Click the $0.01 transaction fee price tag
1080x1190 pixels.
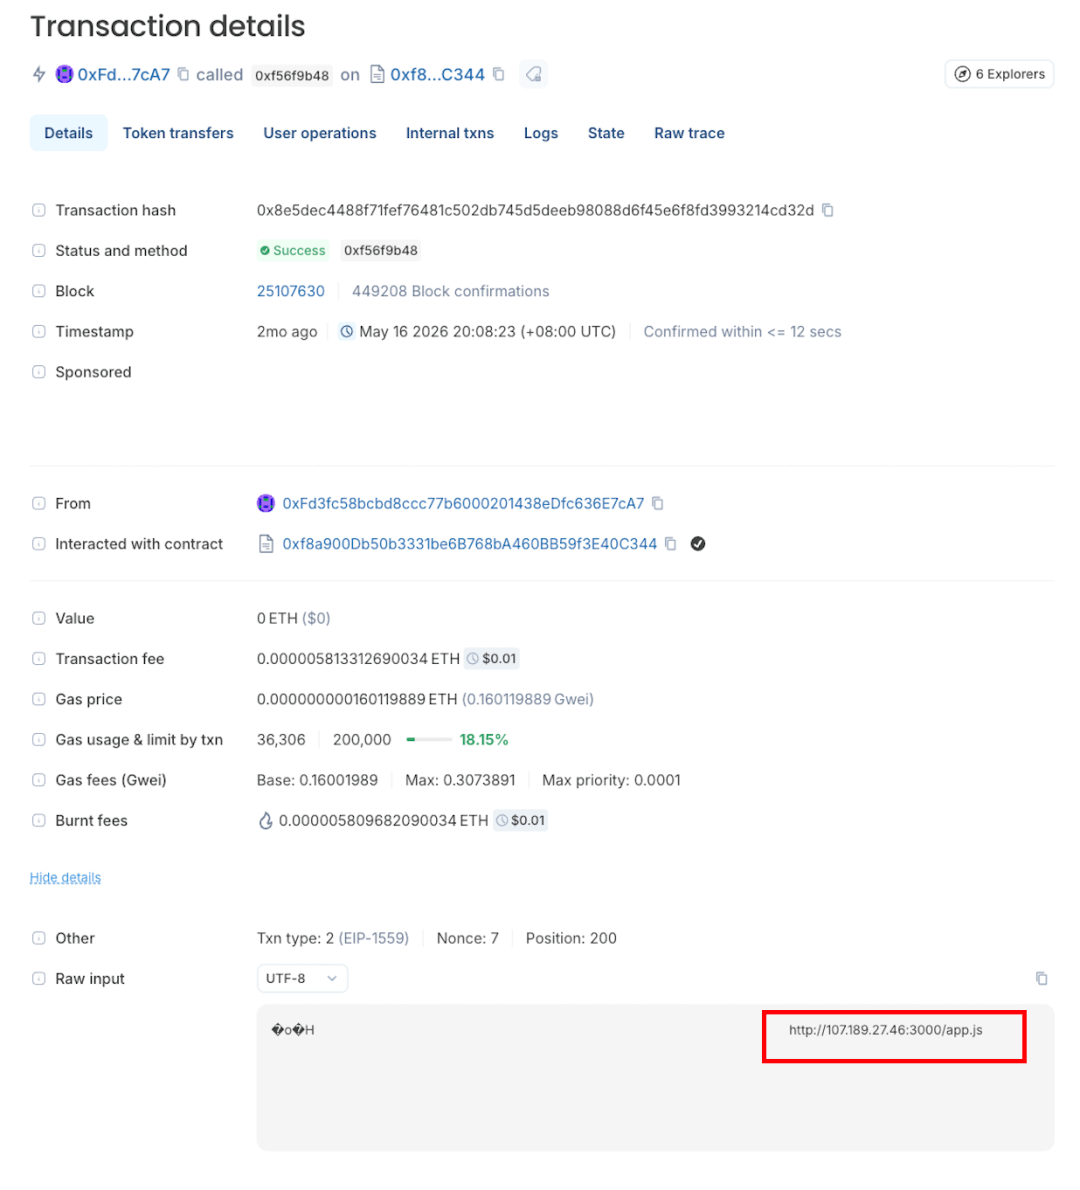492,659
